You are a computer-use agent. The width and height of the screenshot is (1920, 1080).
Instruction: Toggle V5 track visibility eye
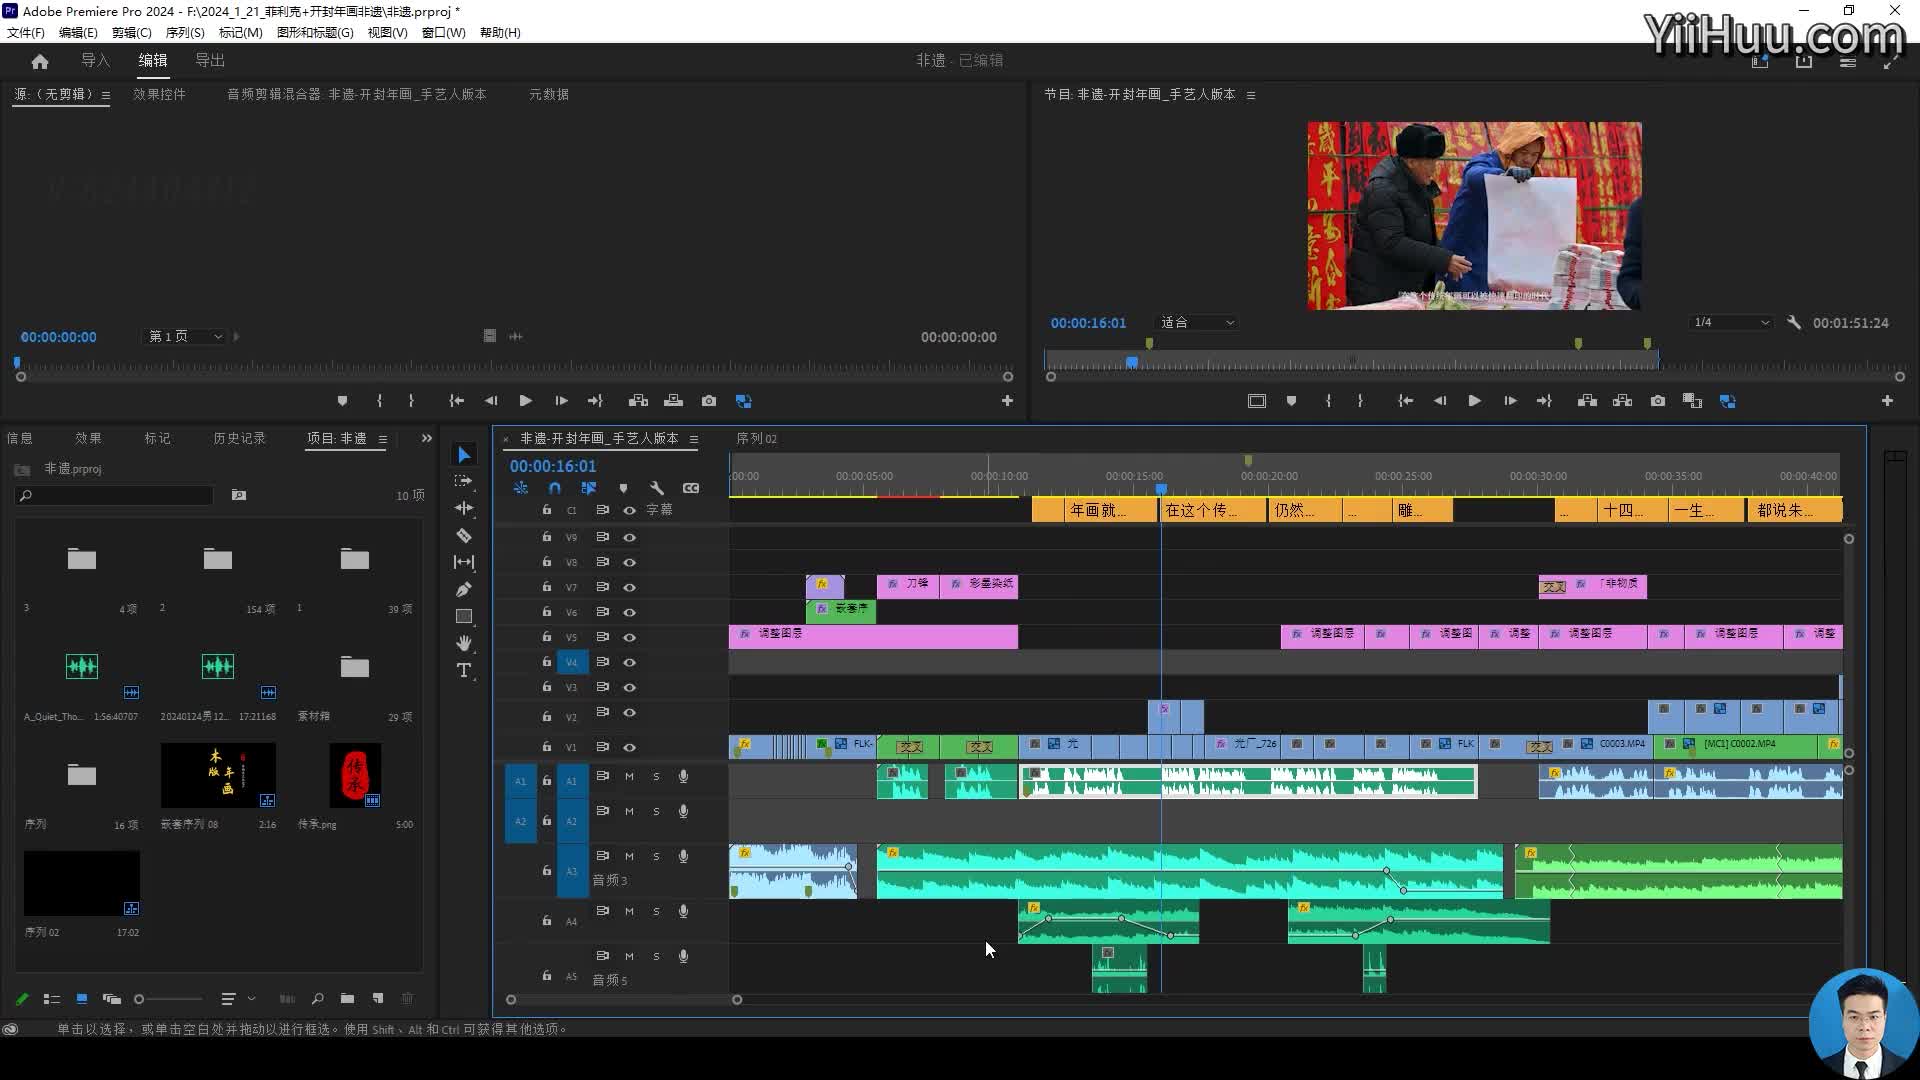click(630, 638)
